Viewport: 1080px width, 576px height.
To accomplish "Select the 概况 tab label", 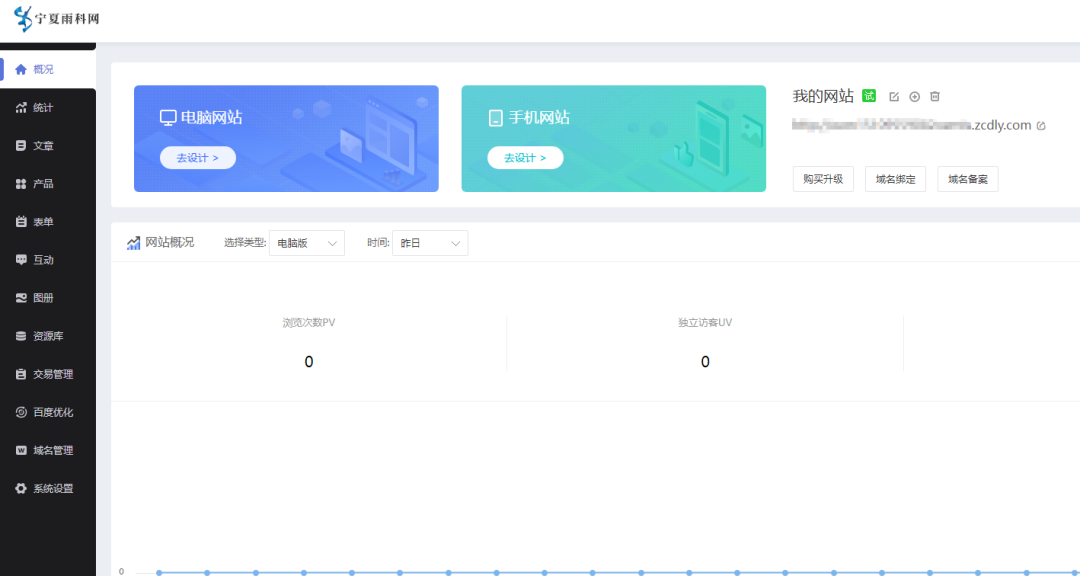I will [x=43, y=70].
